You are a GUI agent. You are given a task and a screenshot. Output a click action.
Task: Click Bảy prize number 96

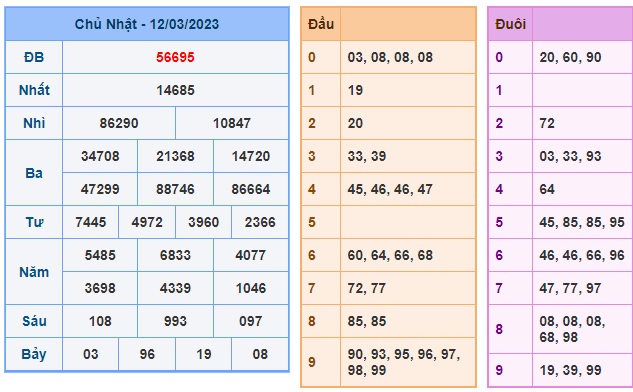(147, 354)
